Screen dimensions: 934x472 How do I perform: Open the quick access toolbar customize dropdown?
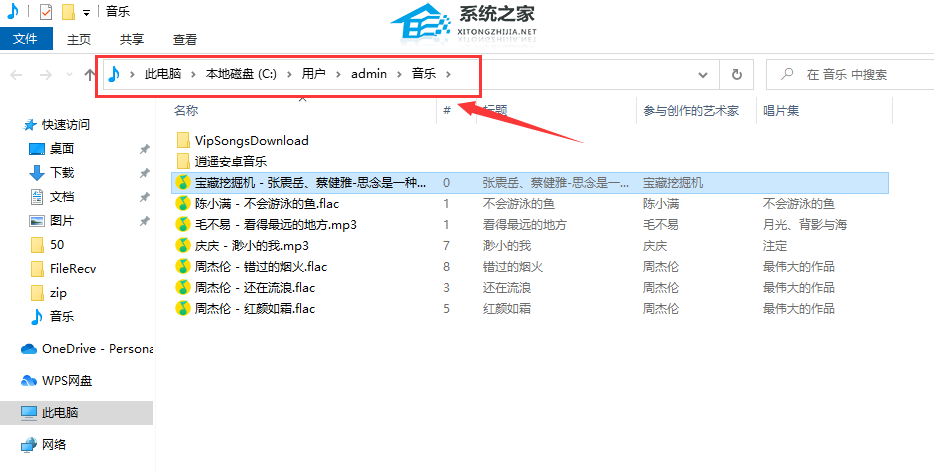click(x=87, y=12)
